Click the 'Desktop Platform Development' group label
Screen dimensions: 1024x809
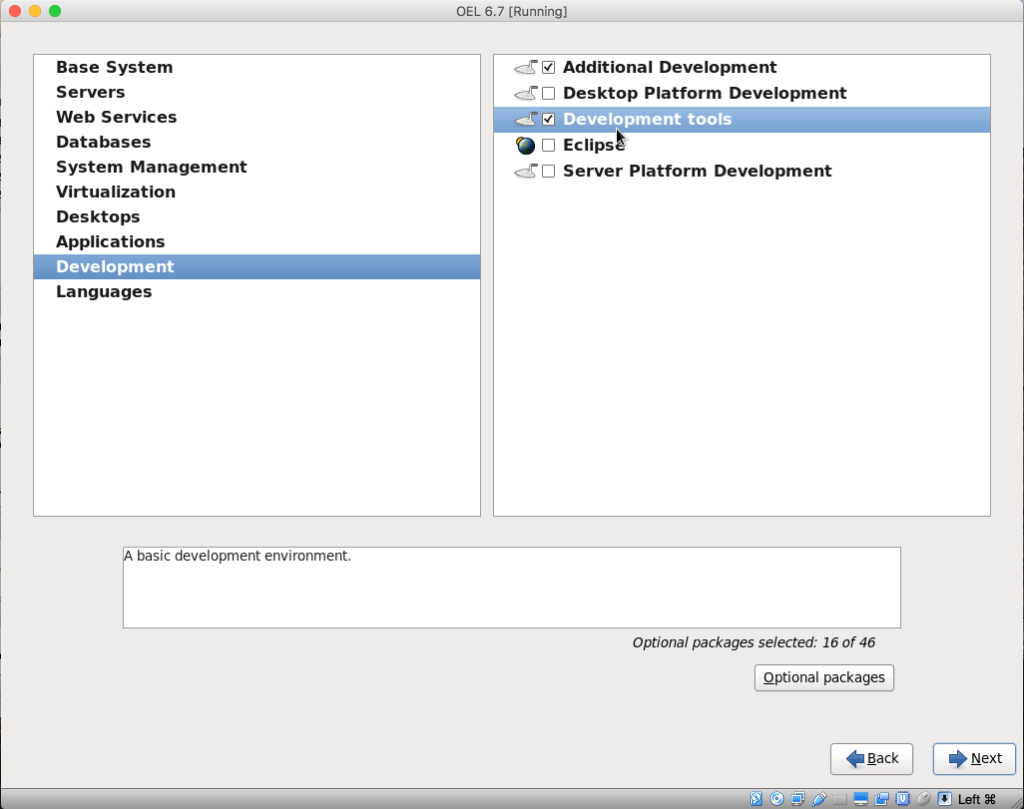(705, 93)
